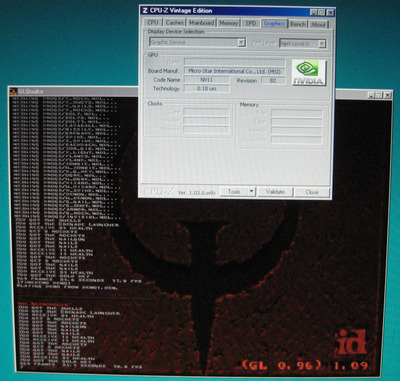This screenshot has height=381, width=400.
Task: Minimize the GLQuake window
Action: pos(372,95)
